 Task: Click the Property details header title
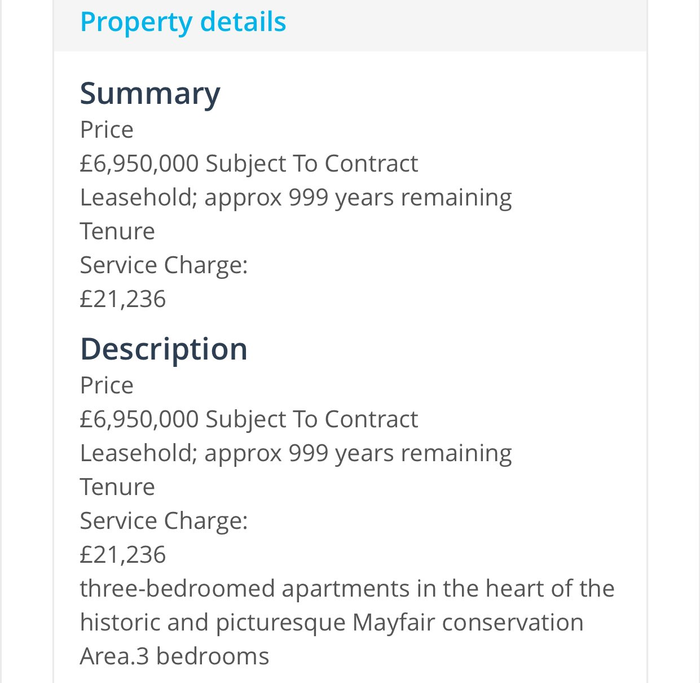(x=183, y=22)
